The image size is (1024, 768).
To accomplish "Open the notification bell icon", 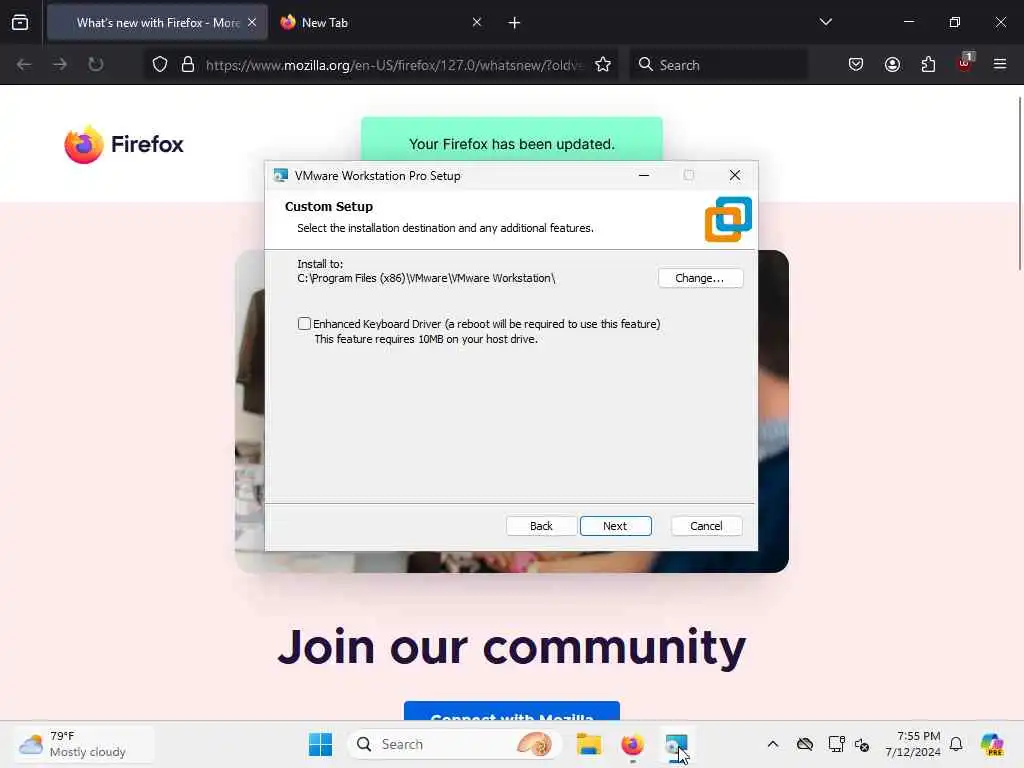I will point(956,744).
